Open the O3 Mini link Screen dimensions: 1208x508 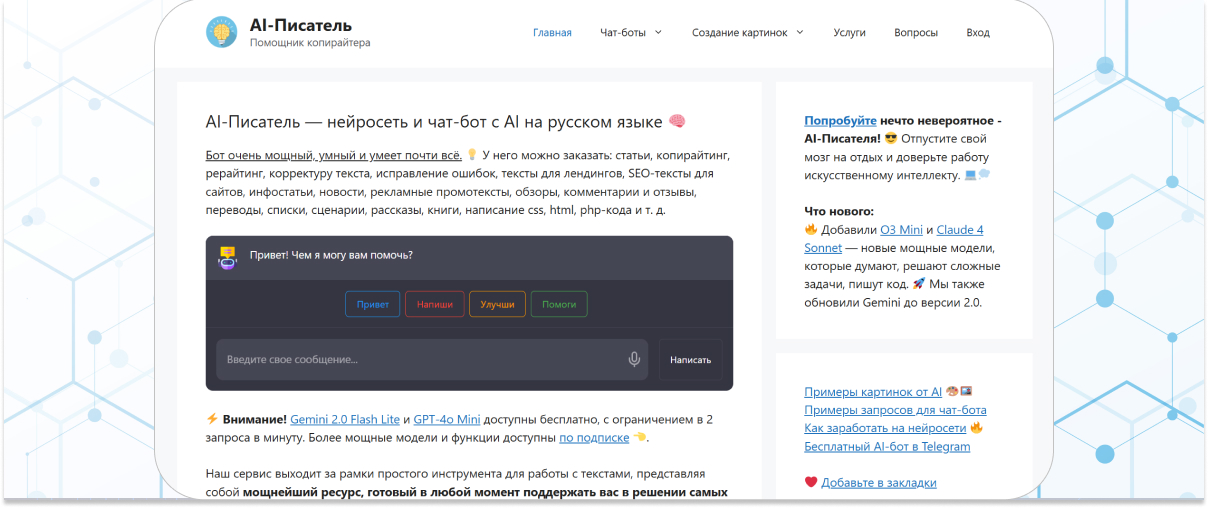pyautogui.click(x=901, y=230)
